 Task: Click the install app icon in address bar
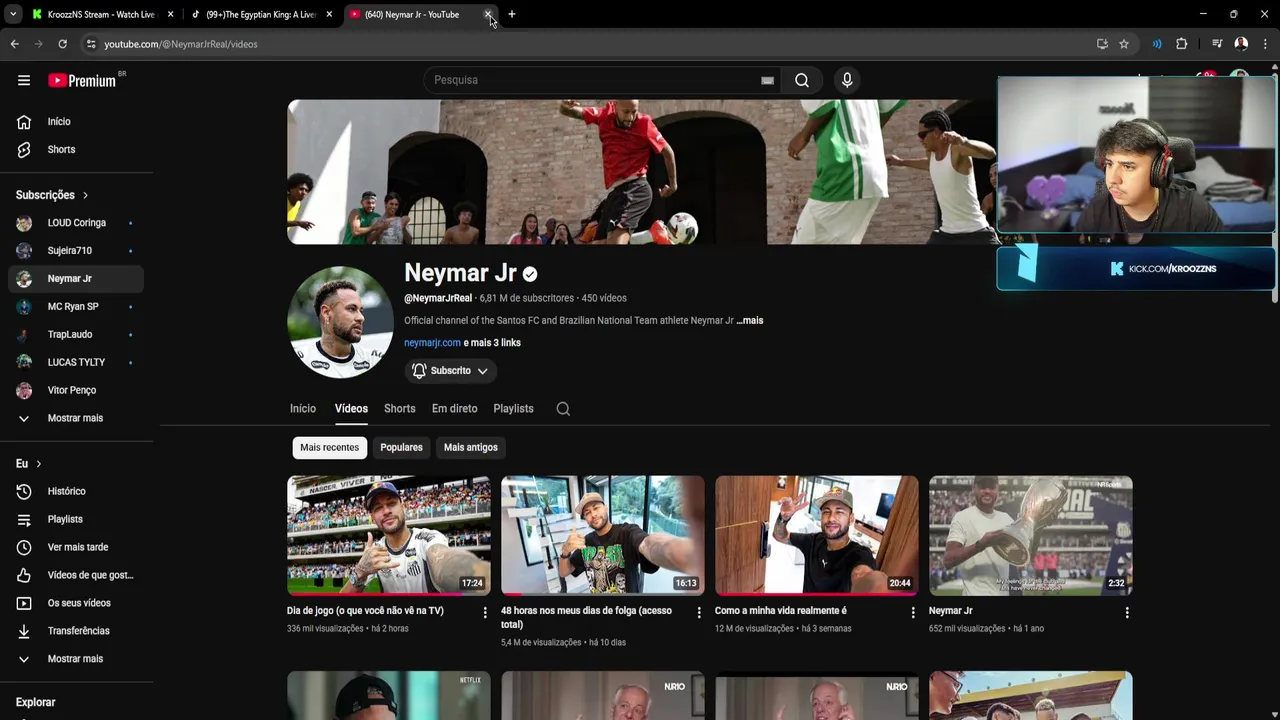1102,44
